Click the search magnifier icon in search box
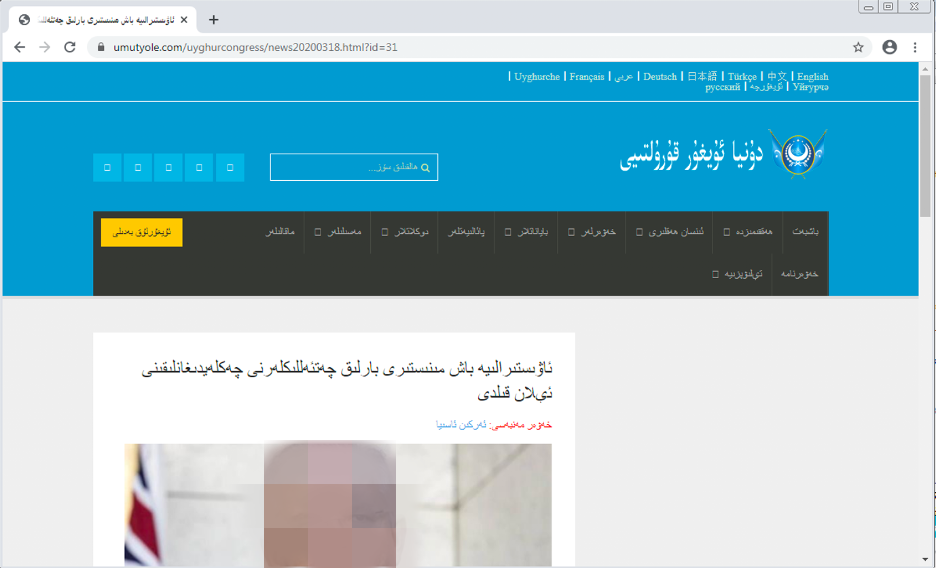The image size is (936, 568). click(425, 168)
